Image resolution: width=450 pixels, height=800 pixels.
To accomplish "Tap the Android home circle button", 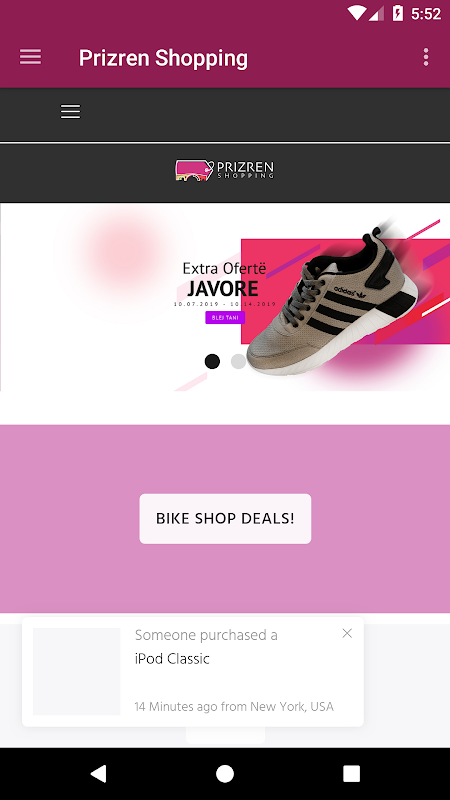I will [x=224, y=774].
